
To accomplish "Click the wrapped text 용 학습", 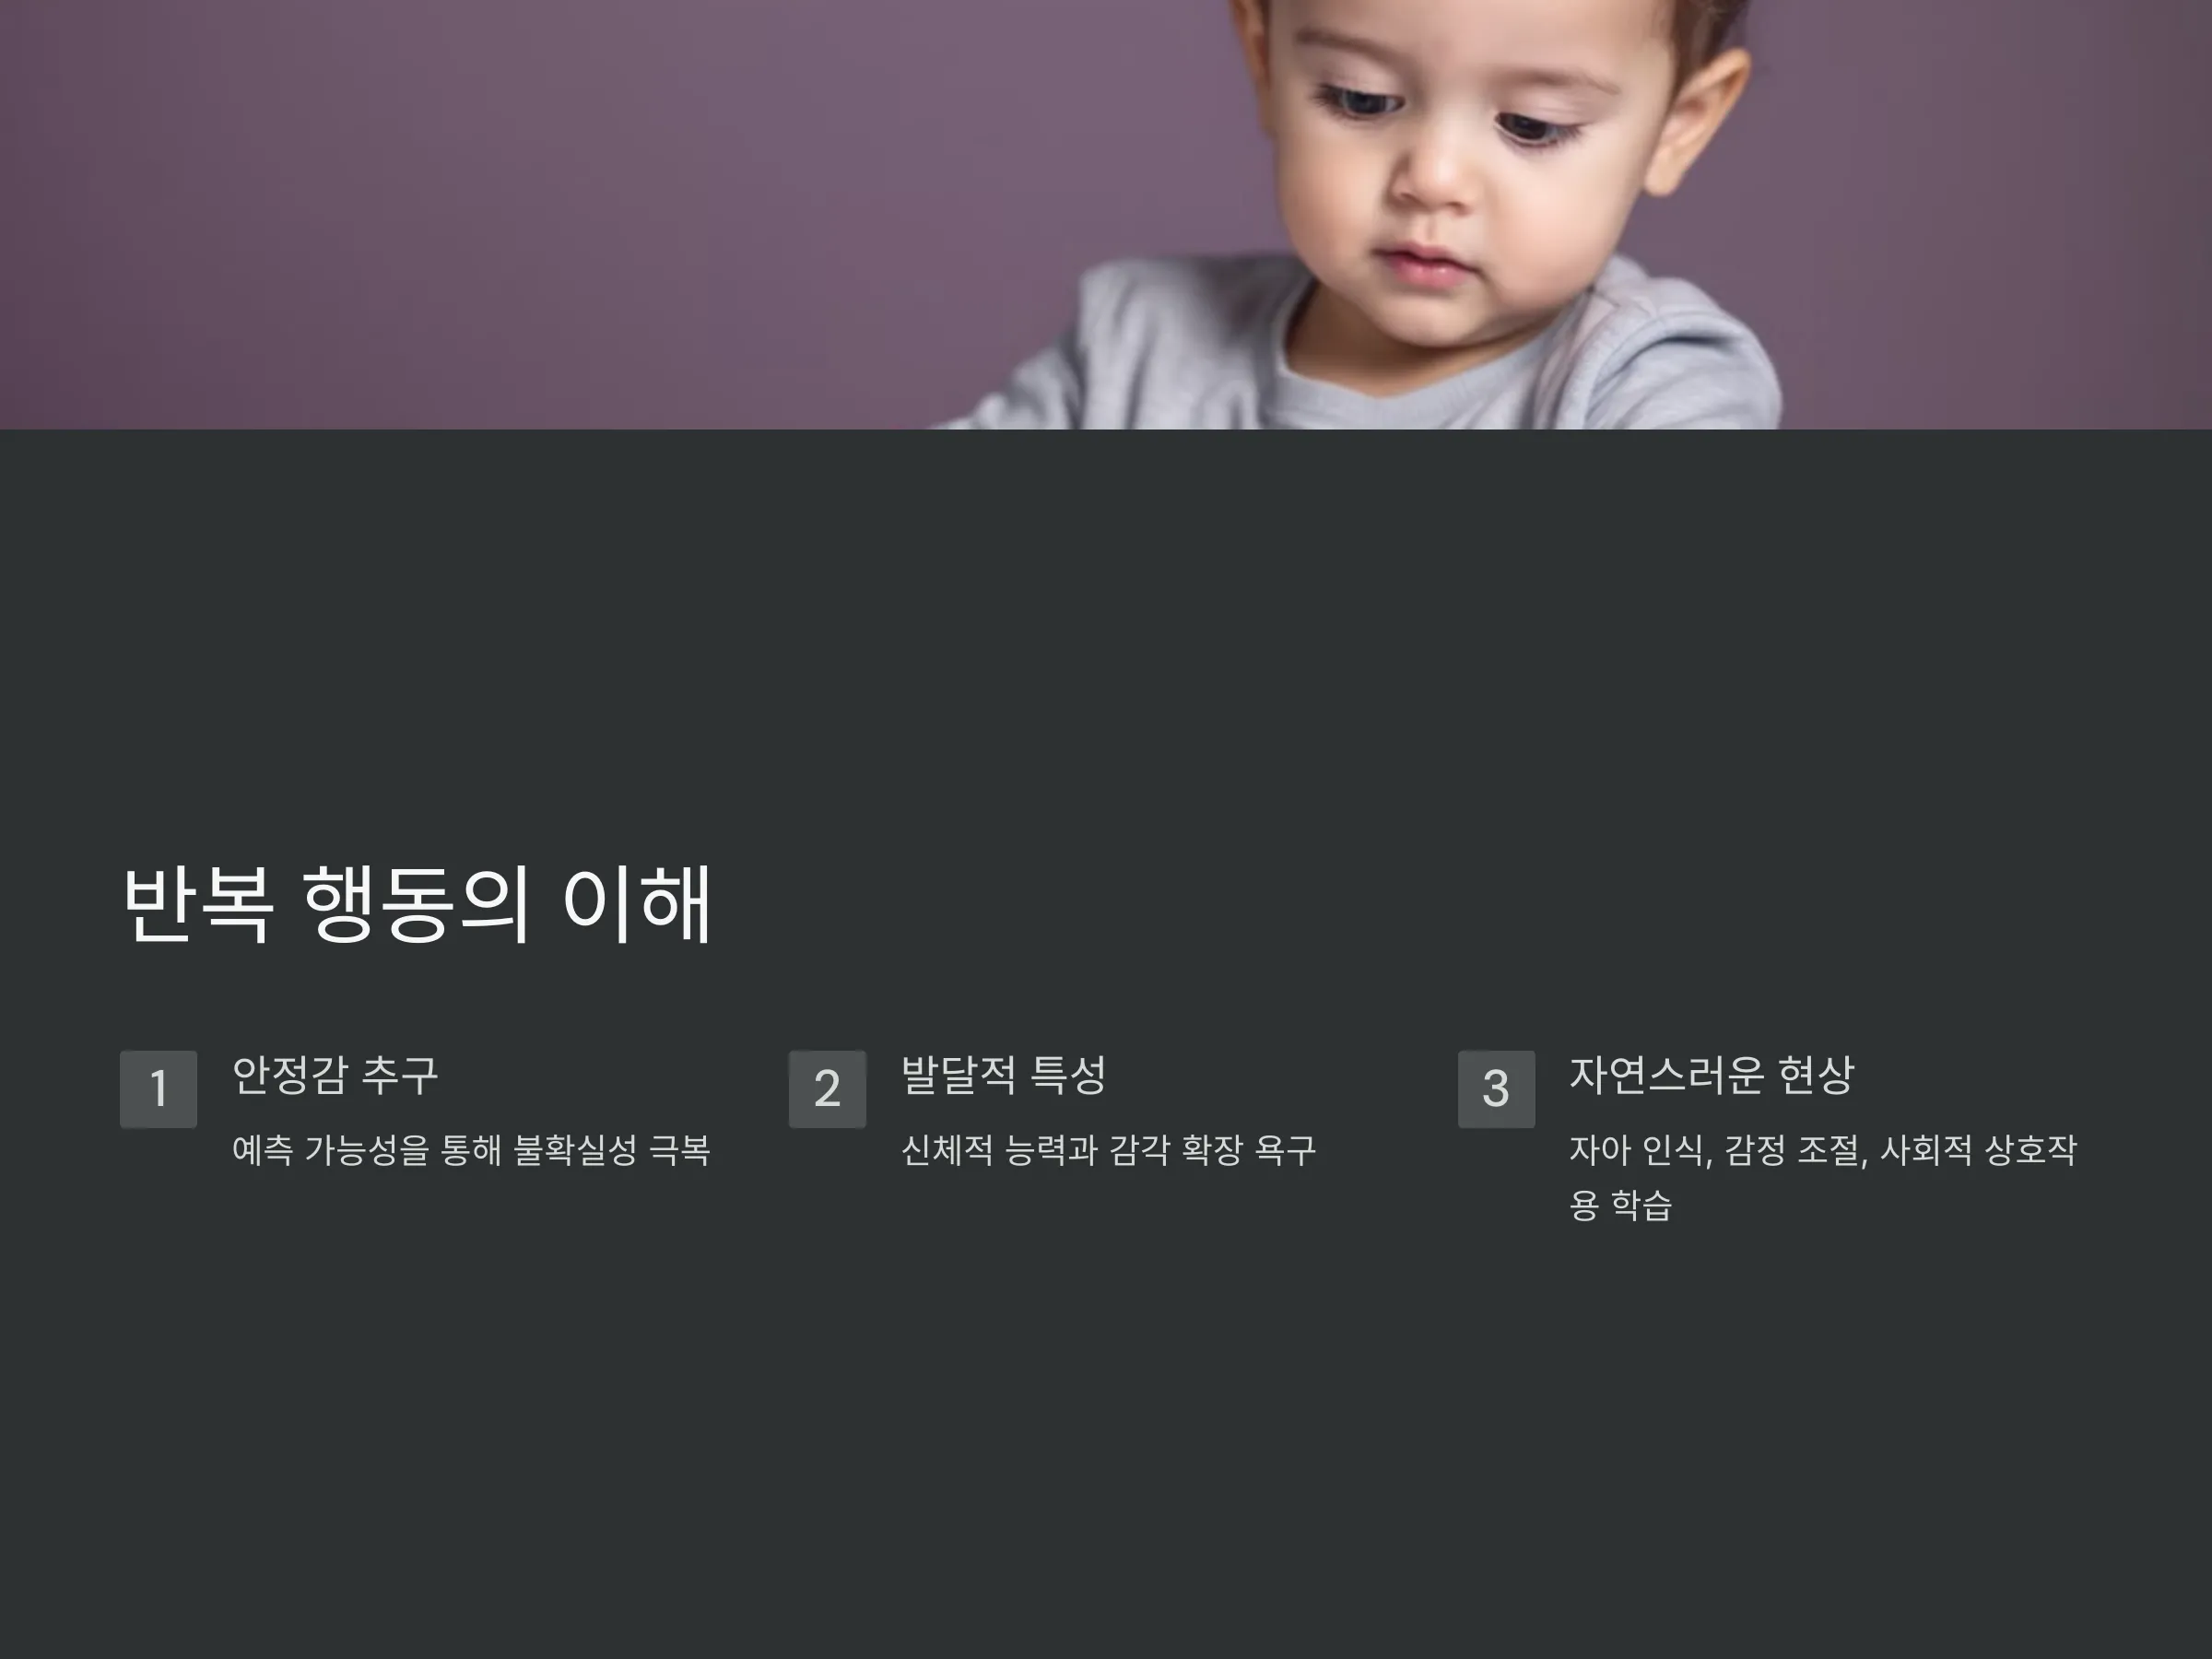I will point(1620,1204).
